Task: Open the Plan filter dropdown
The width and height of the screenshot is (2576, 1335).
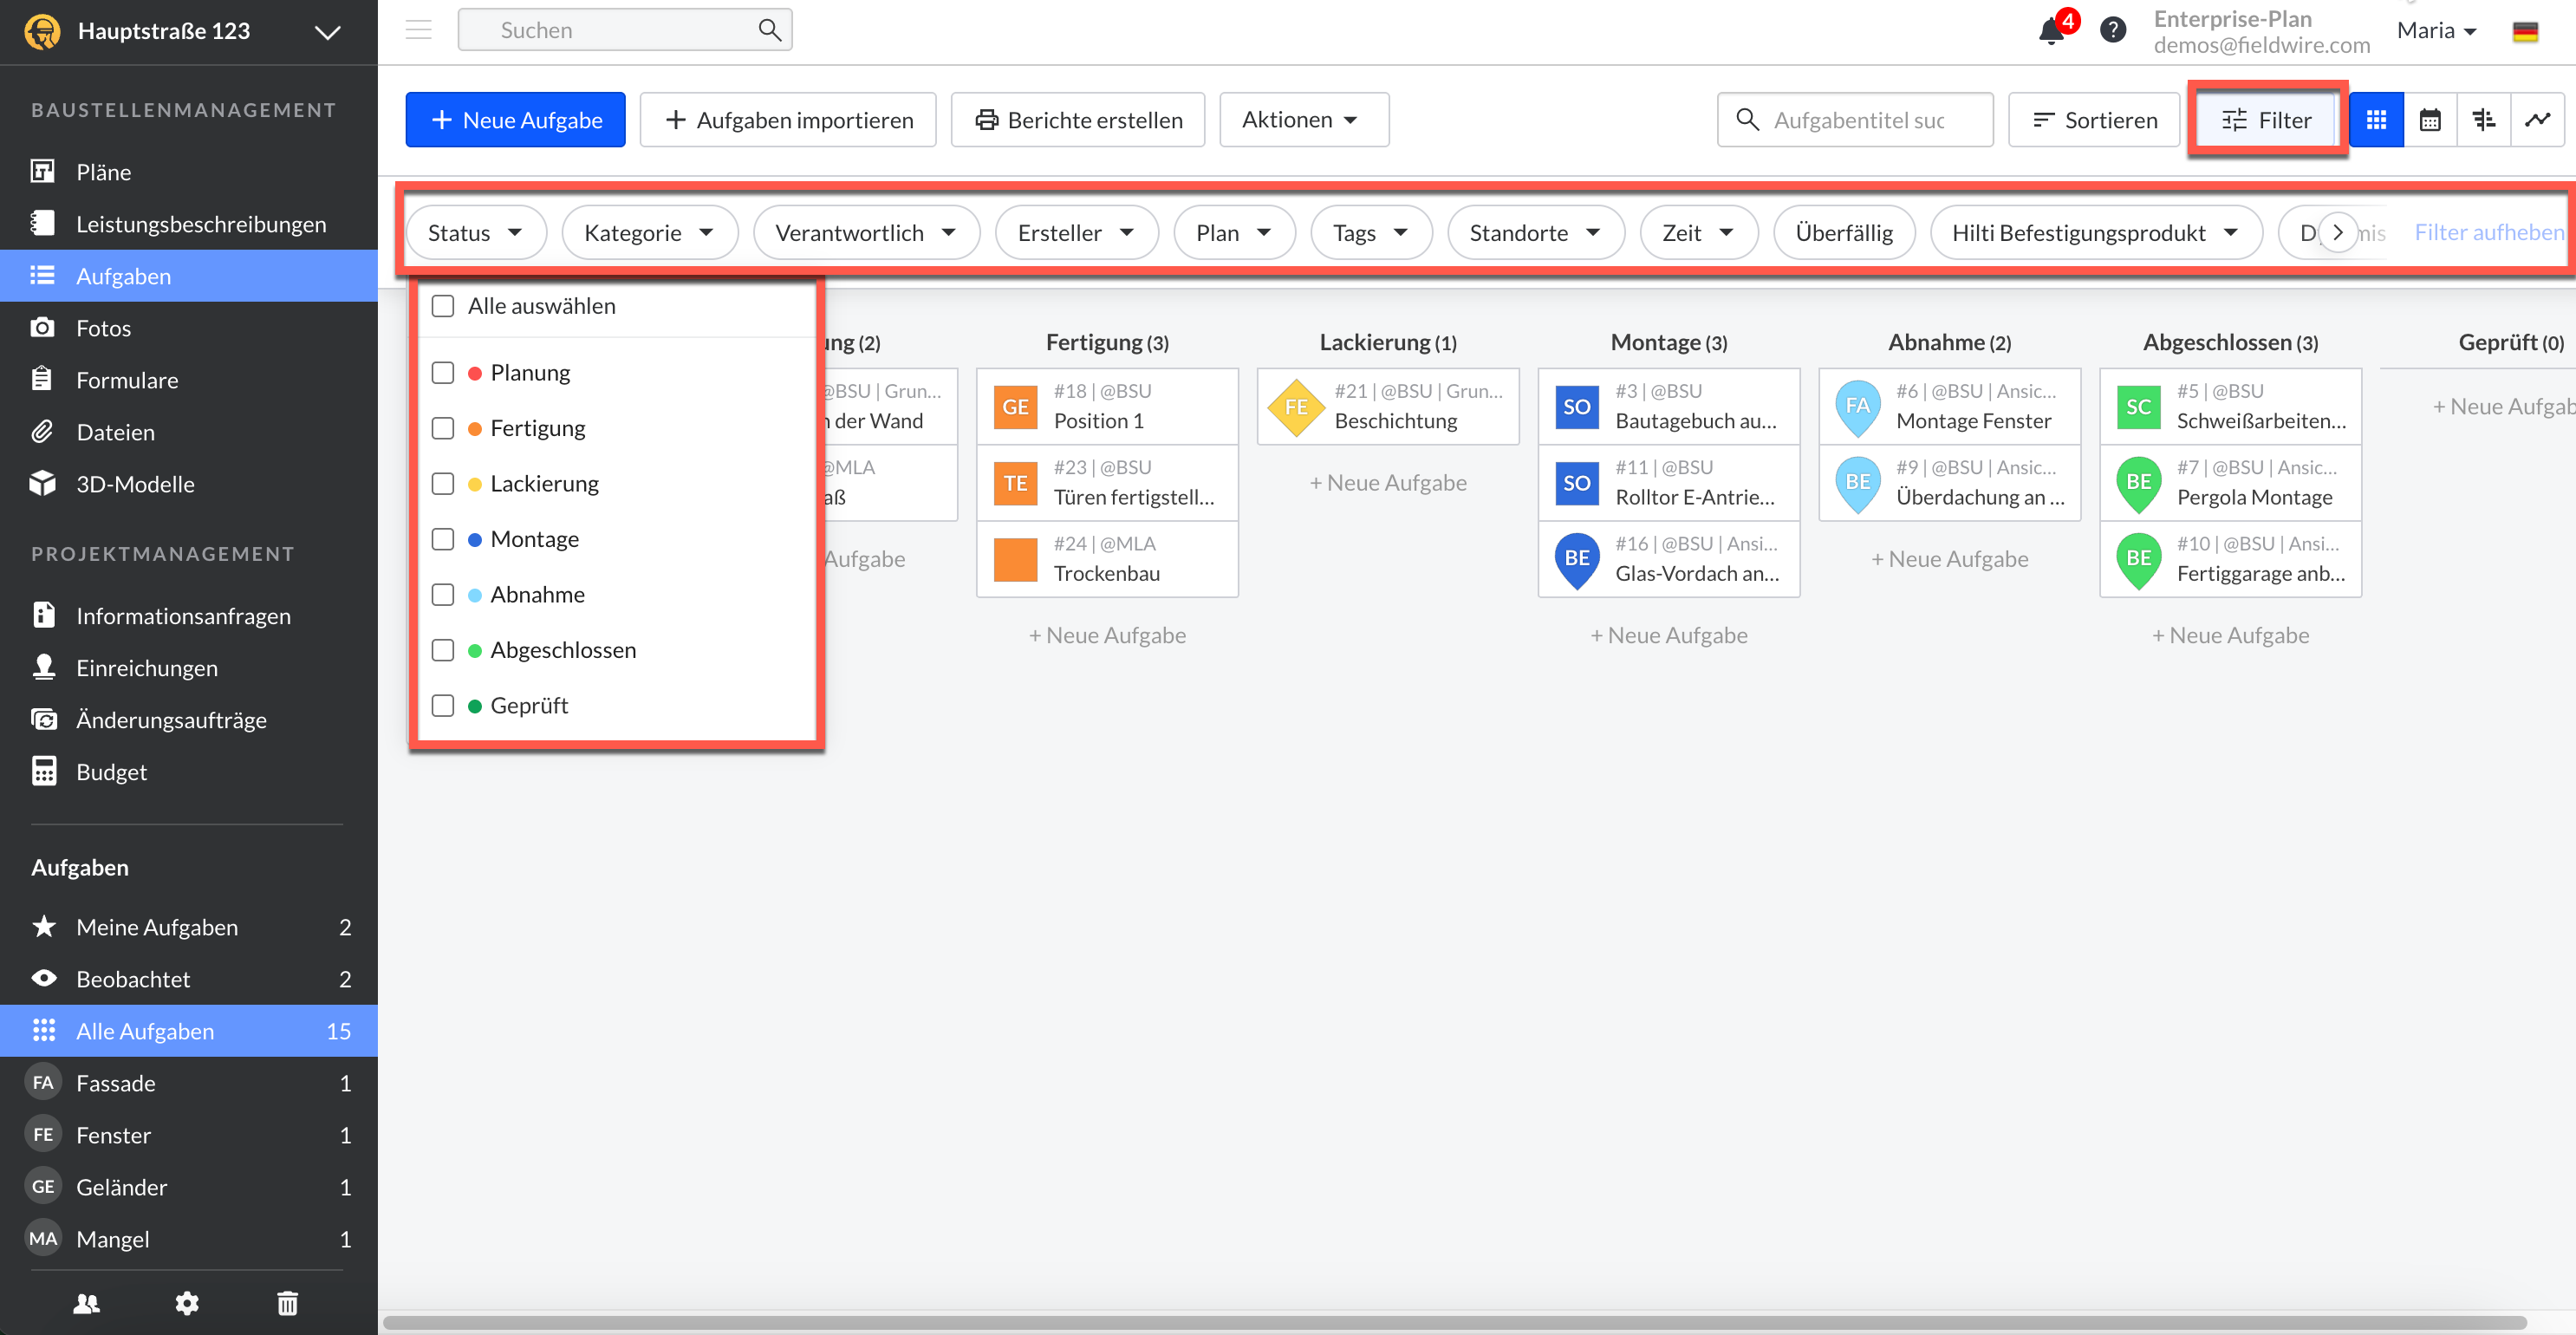Action: coord(1235,233)
